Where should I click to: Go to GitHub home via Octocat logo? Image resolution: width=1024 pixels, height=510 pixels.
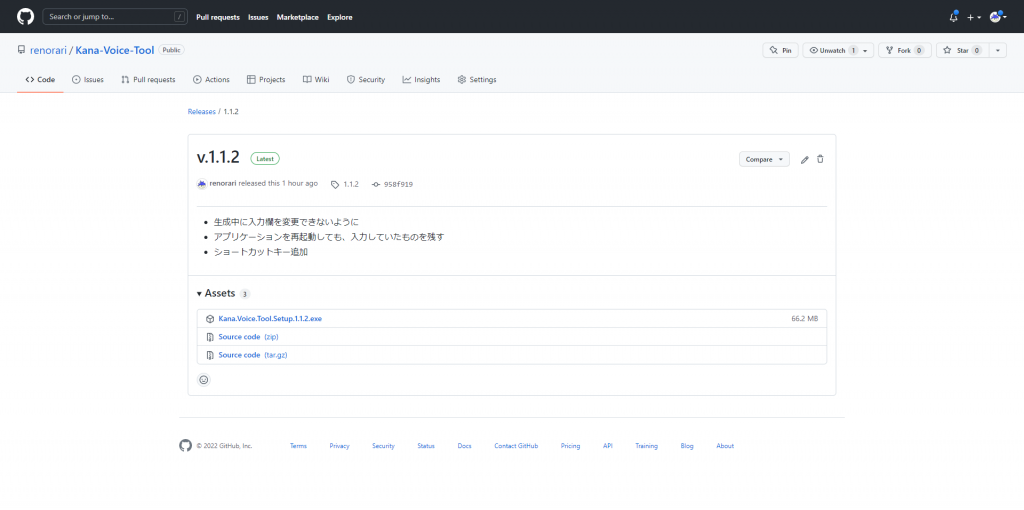click(x=25, y=16)
